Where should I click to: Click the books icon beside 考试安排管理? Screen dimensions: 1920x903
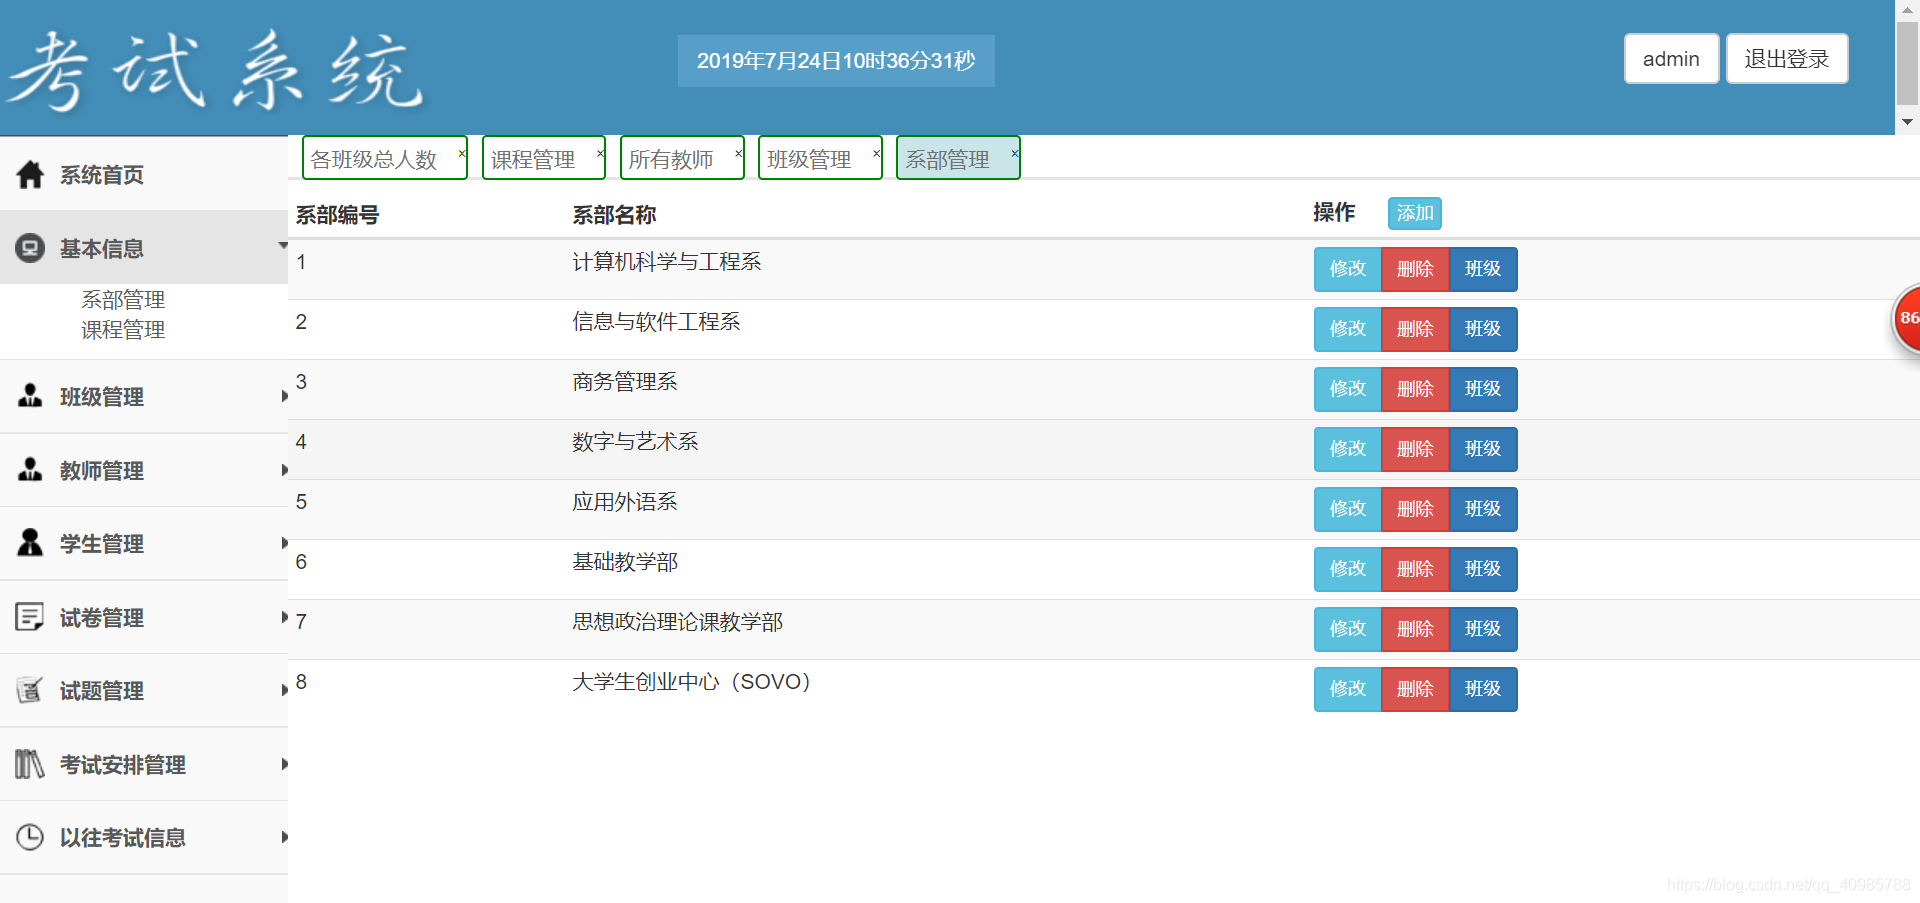click(x=30, y=764)
